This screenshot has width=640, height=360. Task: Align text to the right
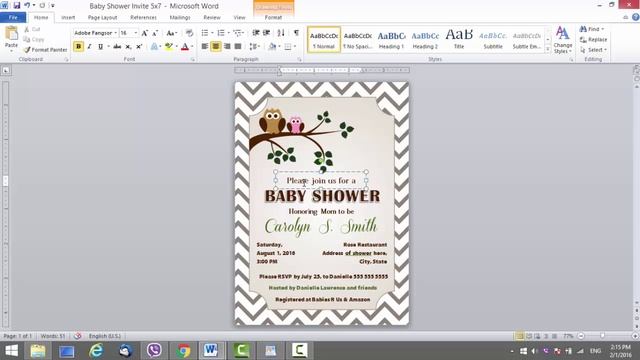pos(227,47)
